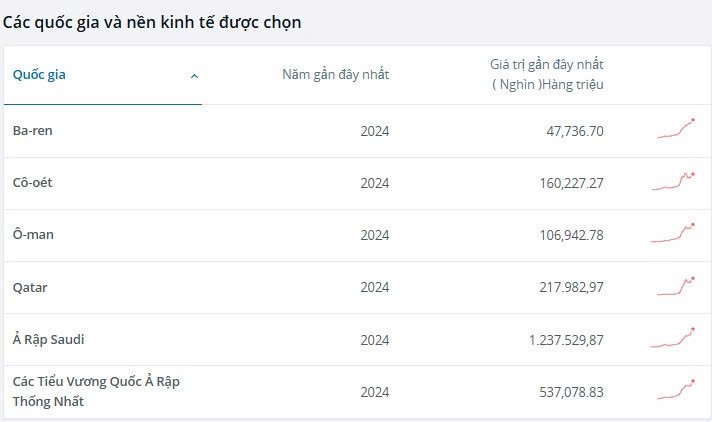712x422 pixels.
Task: Open the Qatar sparkline trend chart
Action: click(676, 286)
